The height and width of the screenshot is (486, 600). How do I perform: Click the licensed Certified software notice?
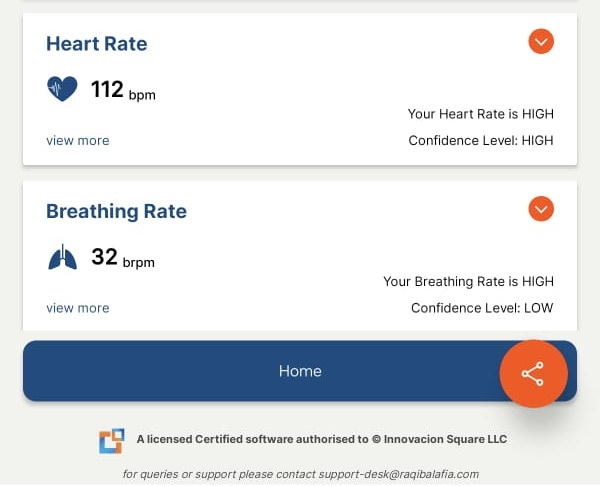click(x=321, y=440)
